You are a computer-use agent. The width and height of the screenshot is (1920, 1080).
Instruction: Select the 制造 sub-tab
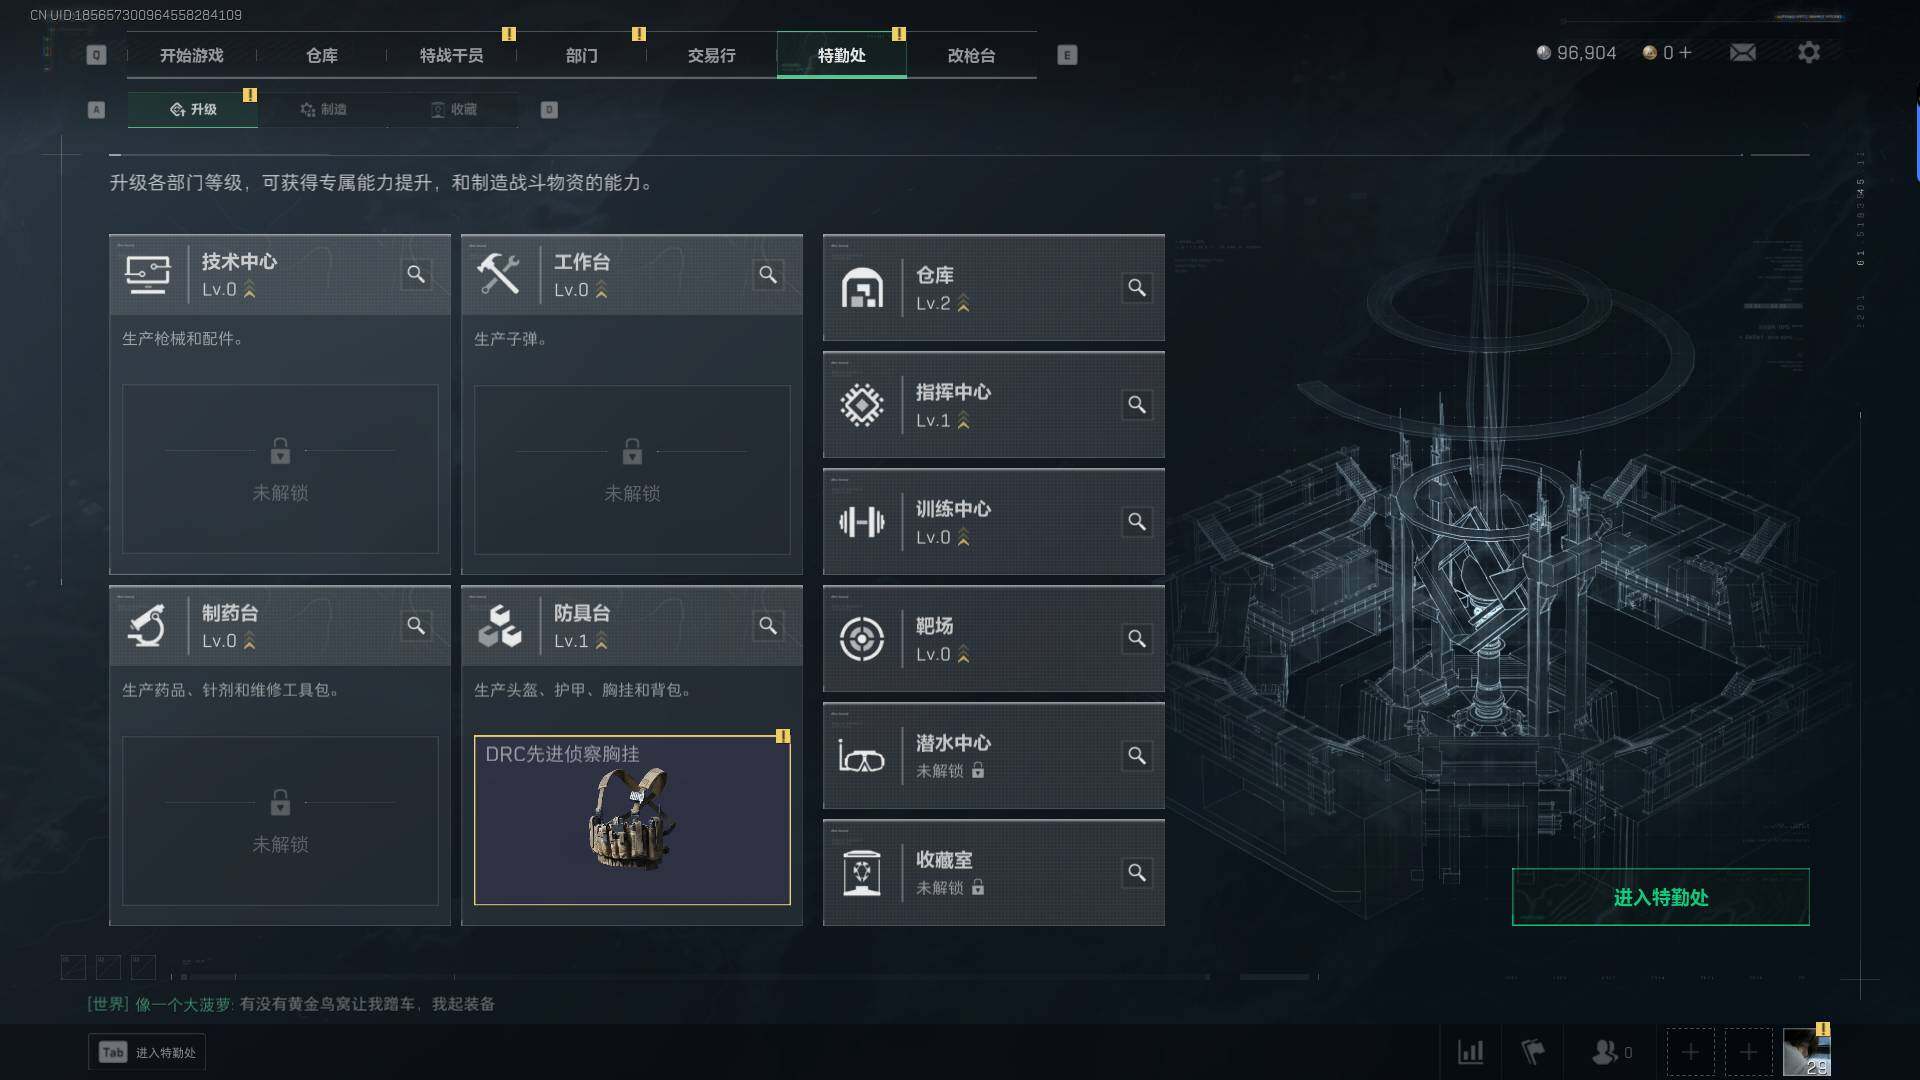click(x=323, y=109)
